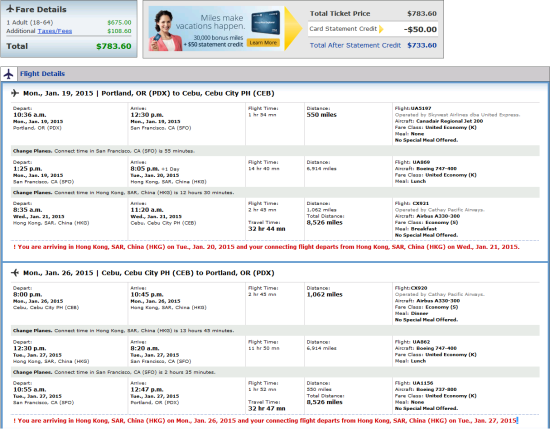Click flight number UA869
The image size is (550, 429).
[421, 162]
